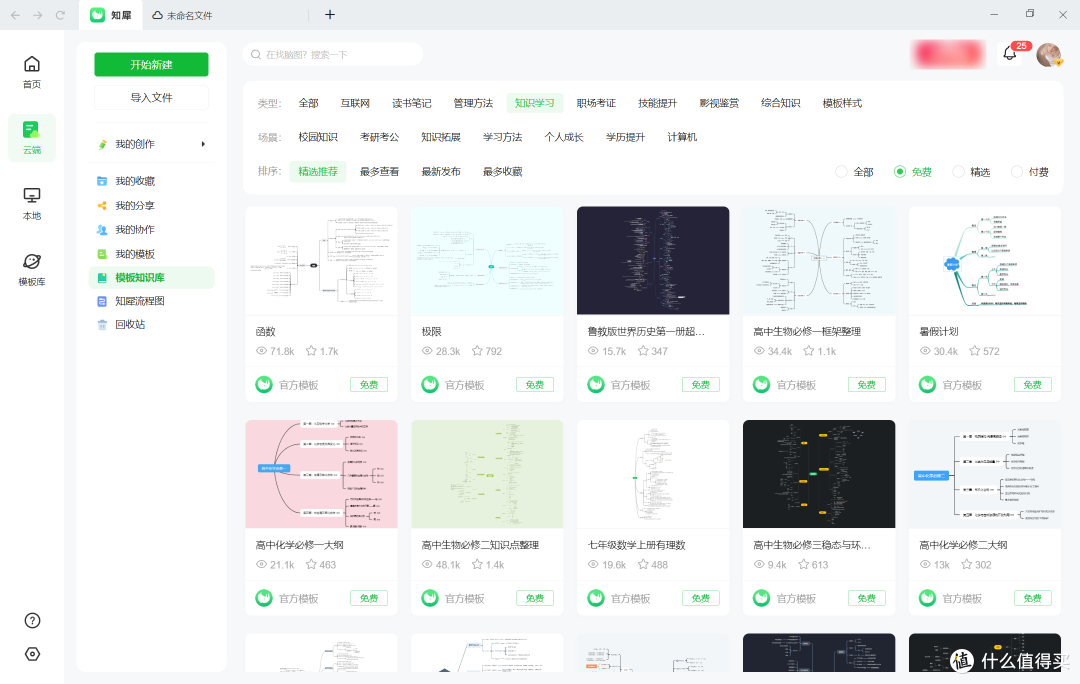Filter scene by 计算机
This screenshot has width=1080, height=684.
tap(682, 137)
